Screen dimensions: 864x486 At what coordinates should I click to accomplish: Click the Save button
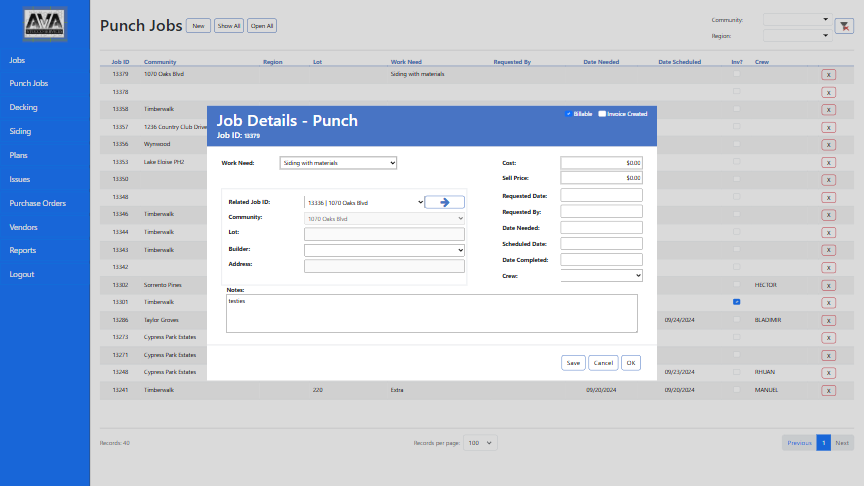[x=573, y=363]
